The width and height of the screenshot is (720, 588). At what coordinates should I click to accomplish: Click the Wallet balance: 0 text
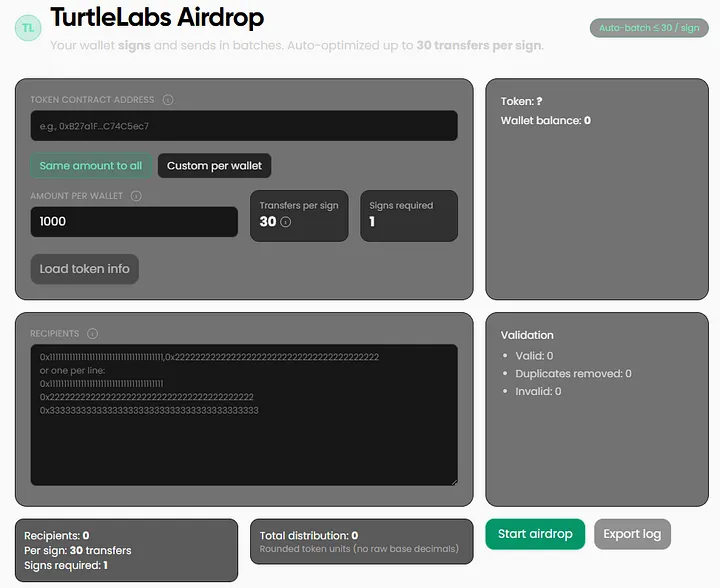click(x=546, y=121)
